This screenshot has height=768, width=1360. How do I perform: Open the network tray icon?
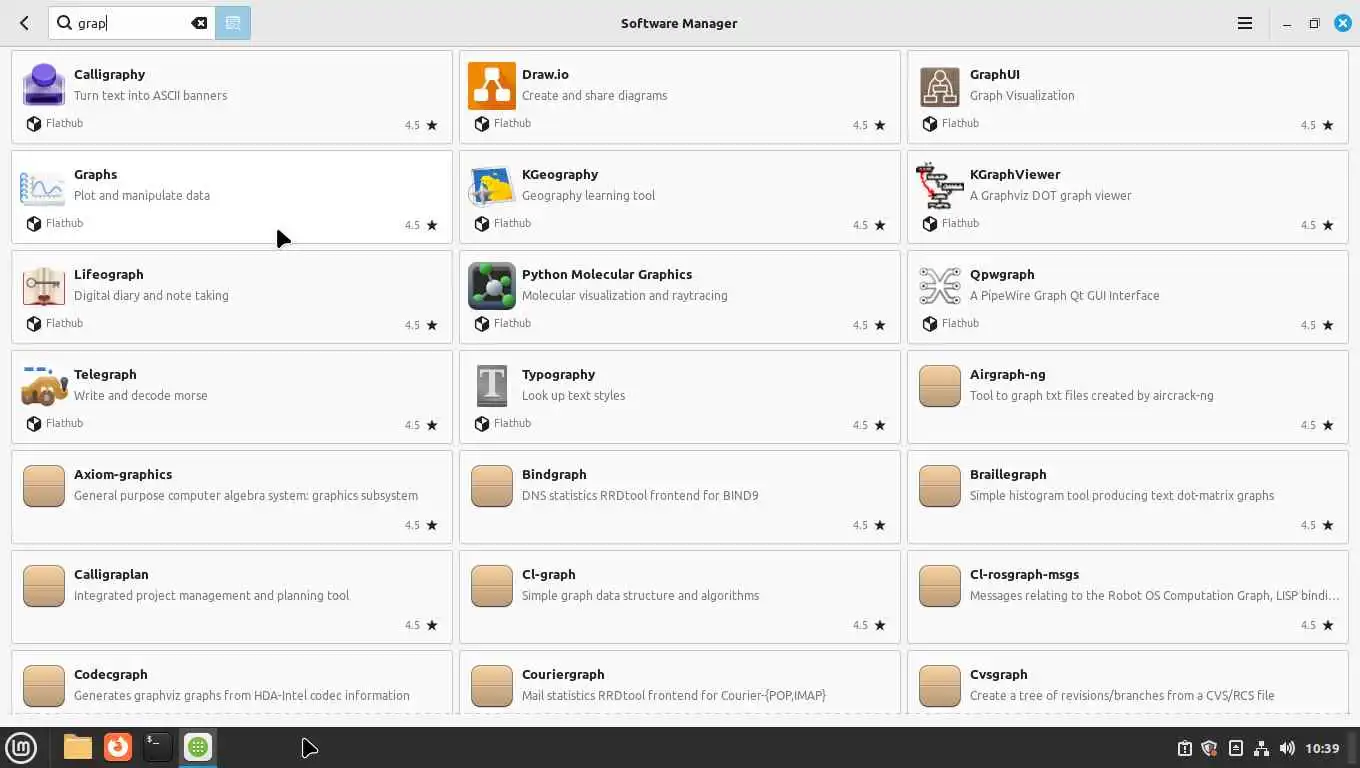(1261, 748)
